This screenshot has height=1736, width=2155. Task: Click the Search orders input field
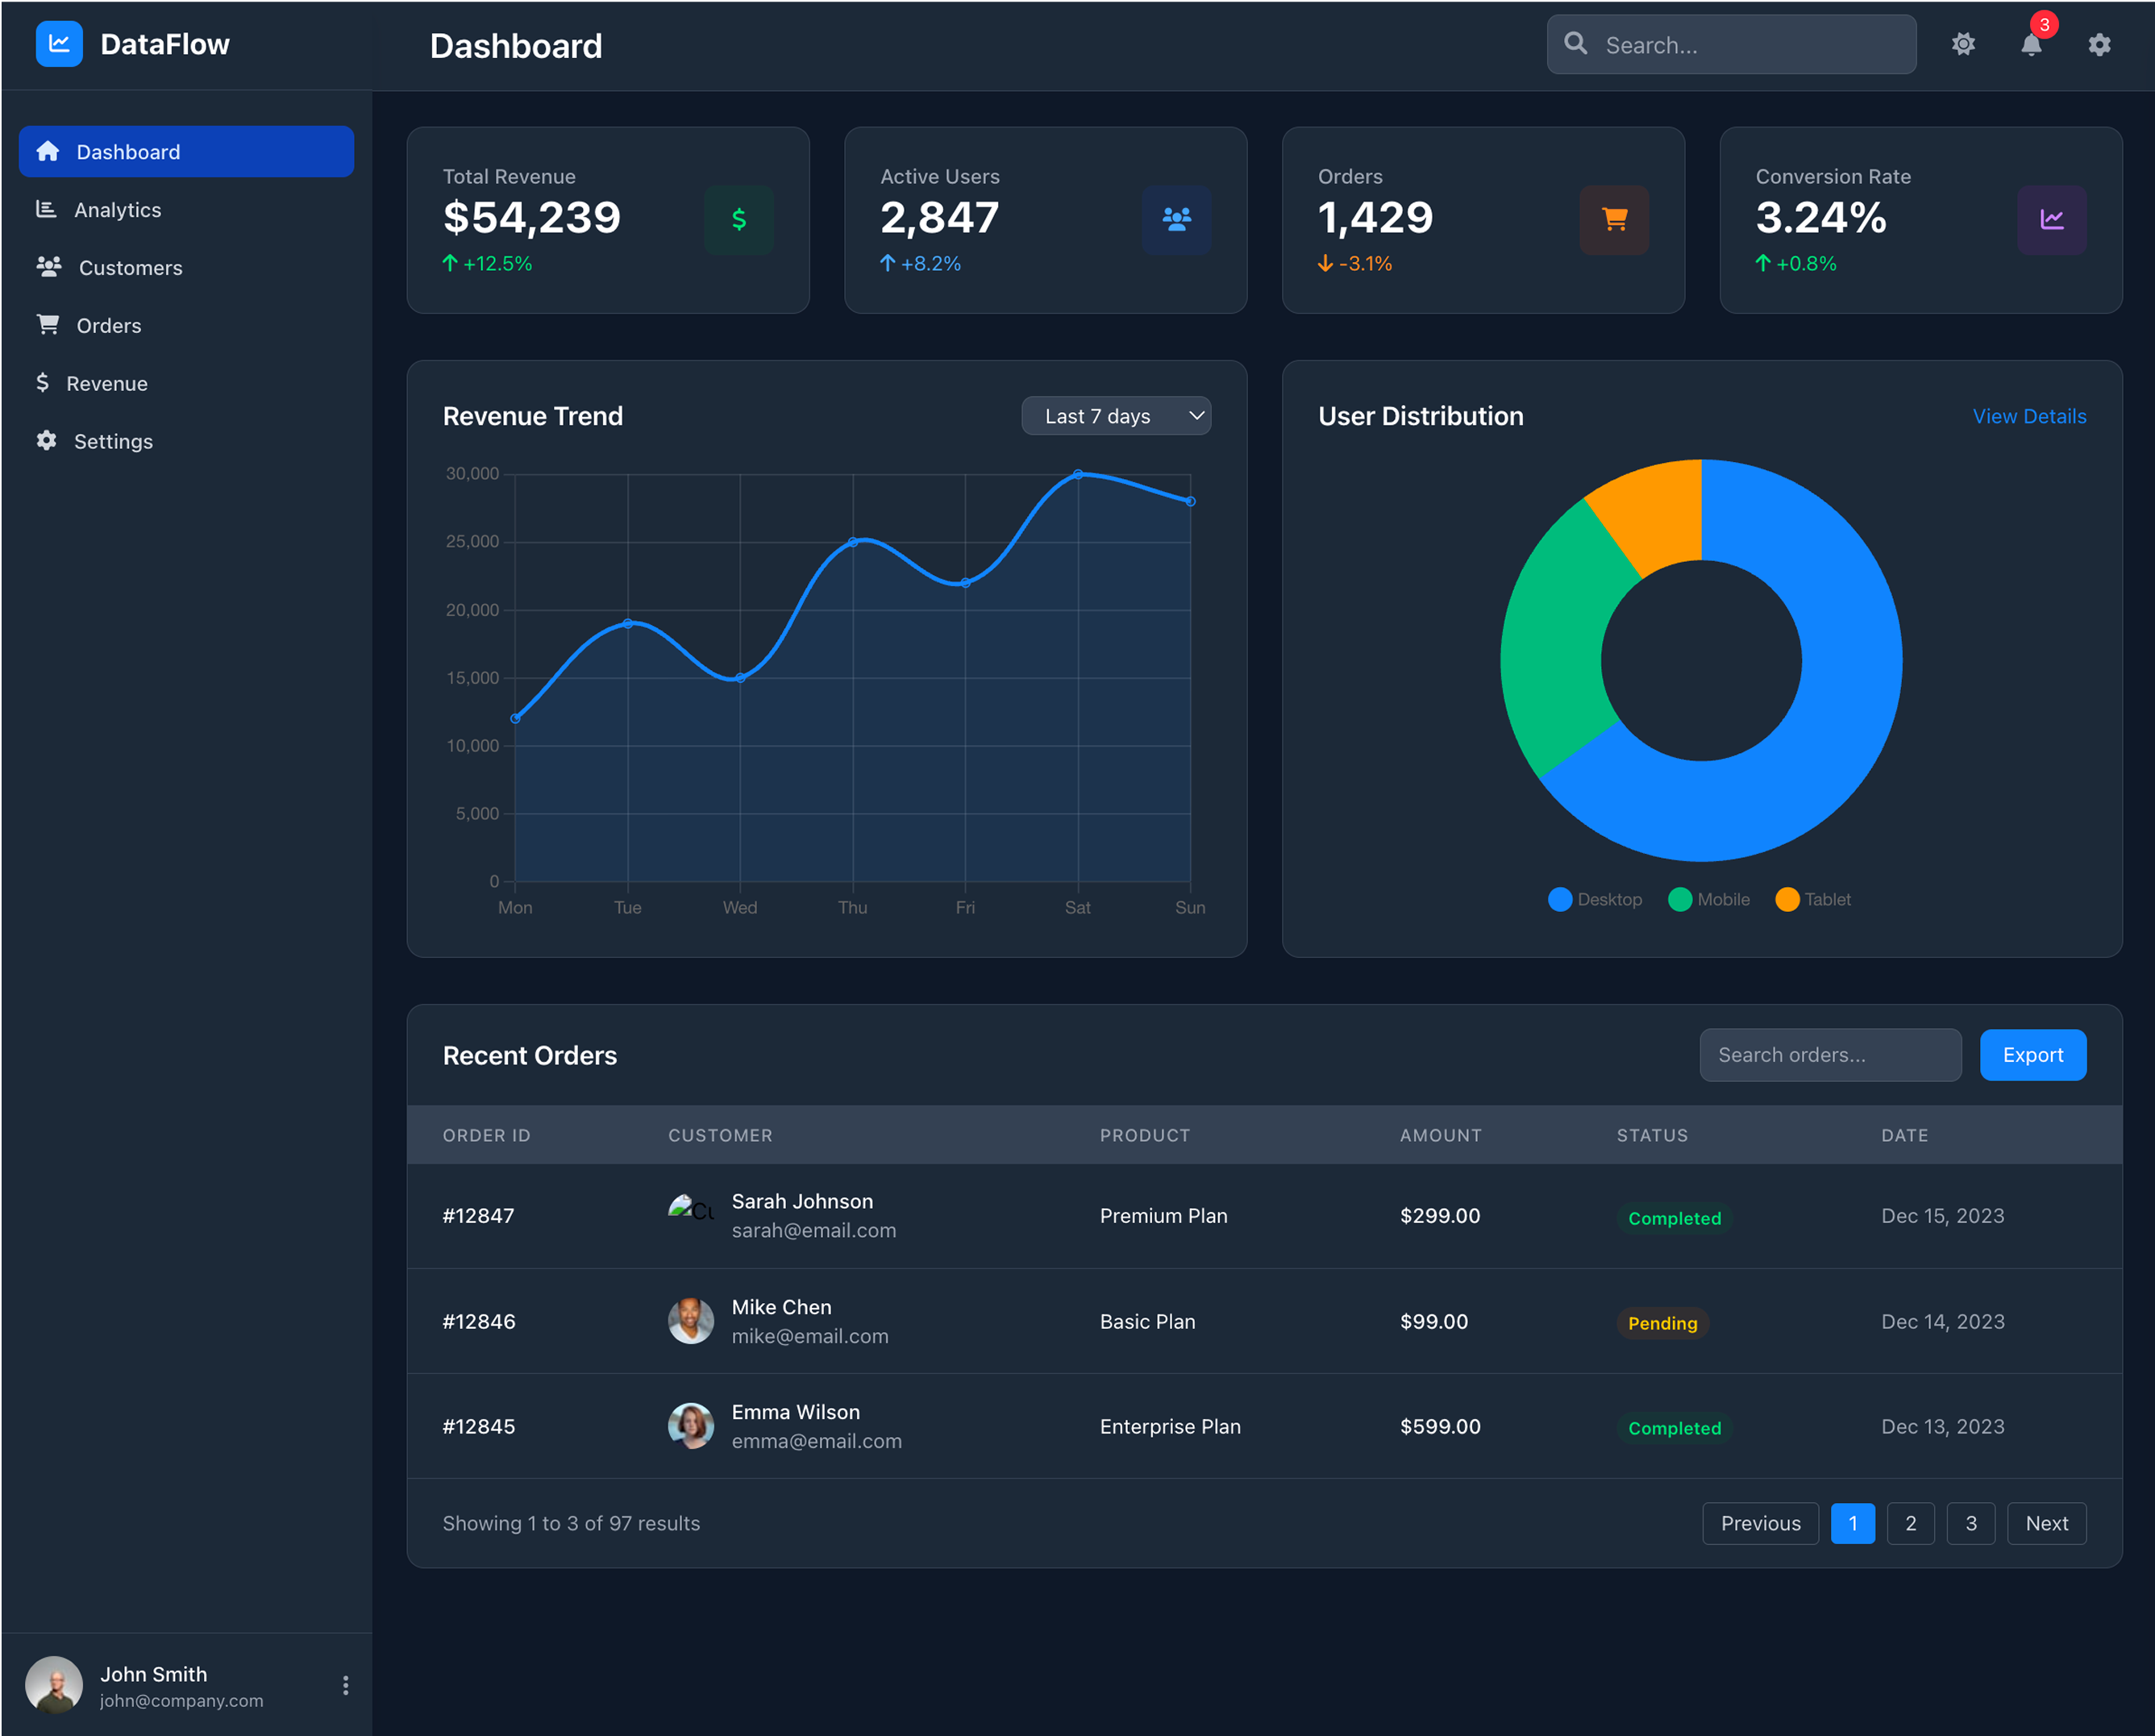(1829, 1054)
